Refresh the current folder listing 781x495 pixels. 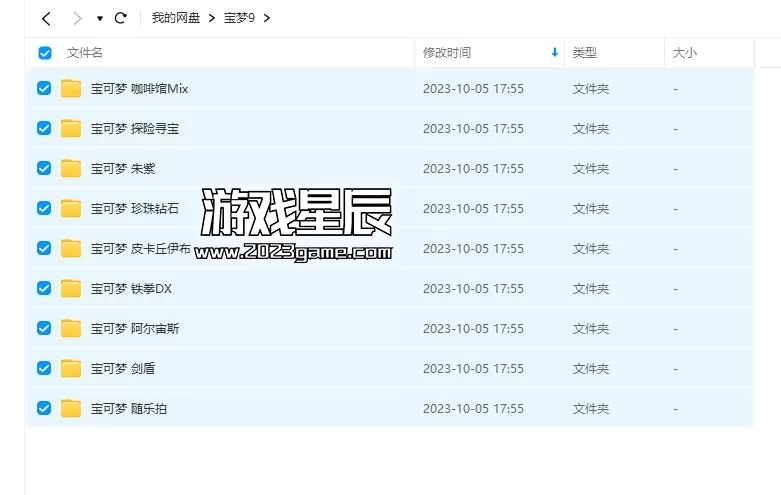click(x=121, y=18)
